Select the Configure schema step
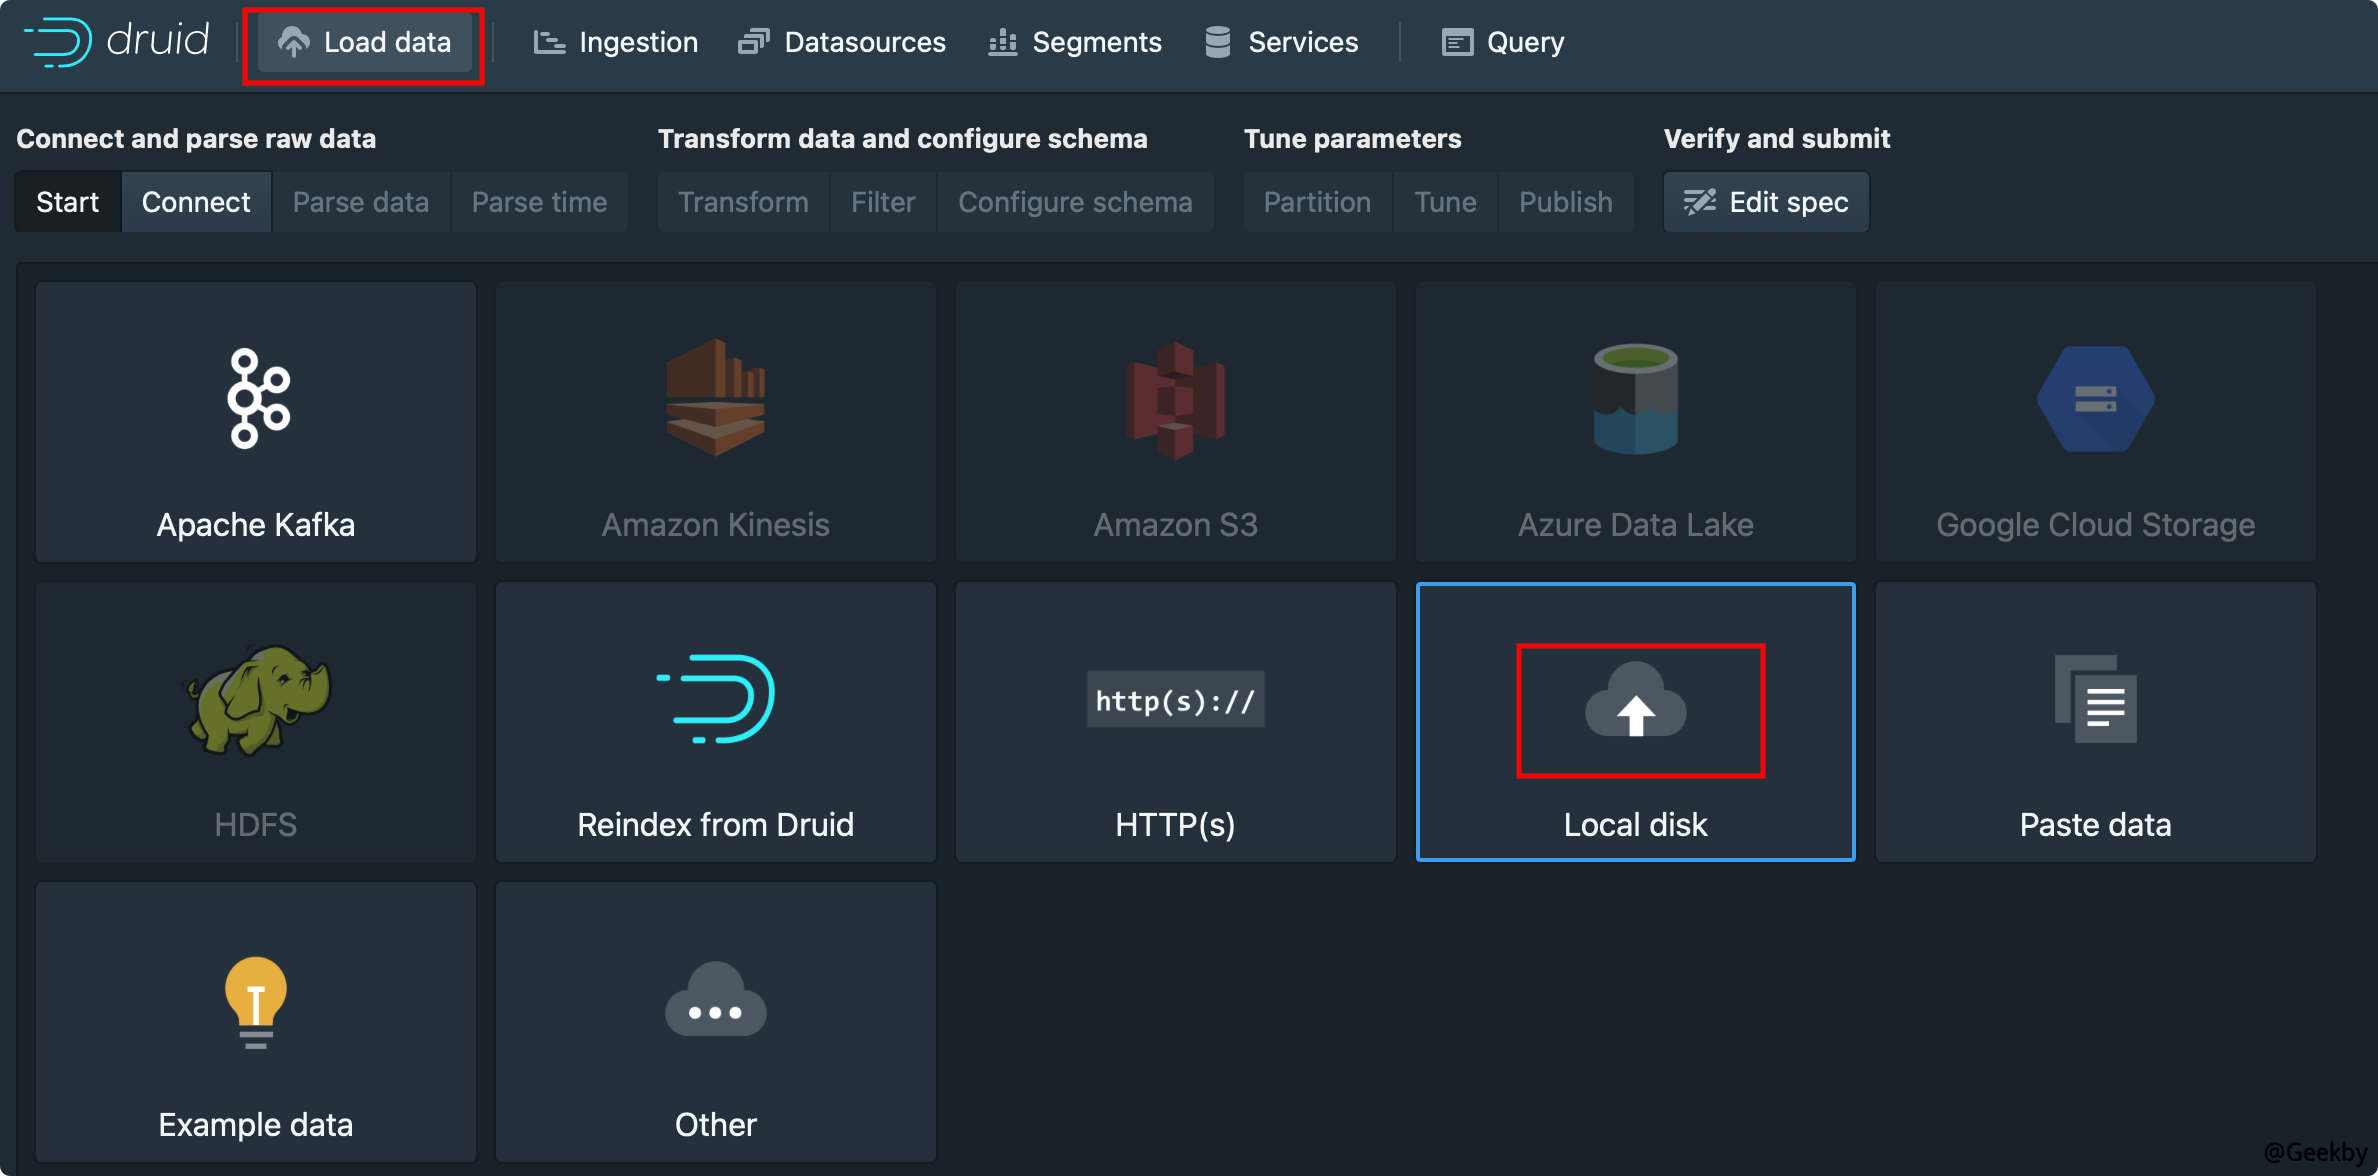Viewport: 2378px width, 1176px height. [1075, 202]
